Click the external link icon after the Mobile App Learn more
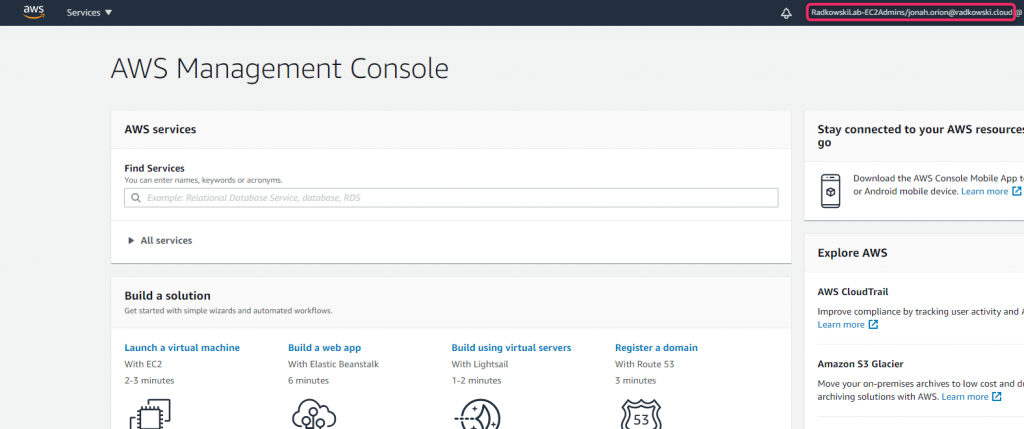This screenshot has width=1024, height=429. pyautogui.click(x=1016, y=191)
